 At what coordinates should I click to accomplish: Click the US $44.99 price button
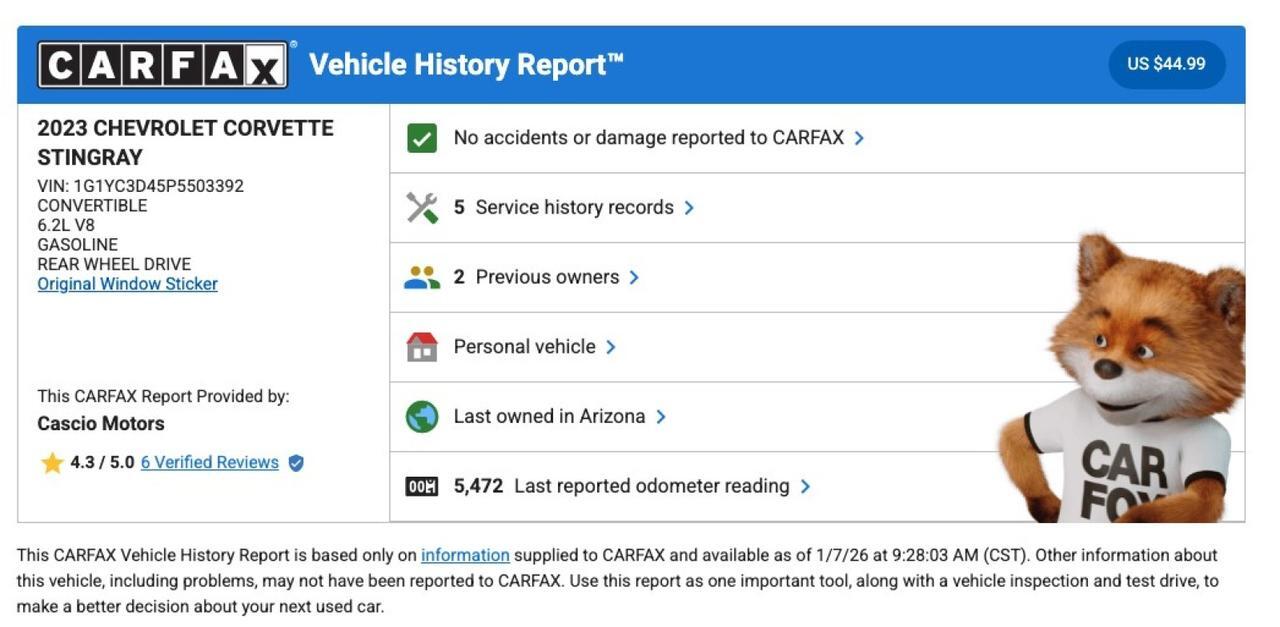1166,64
